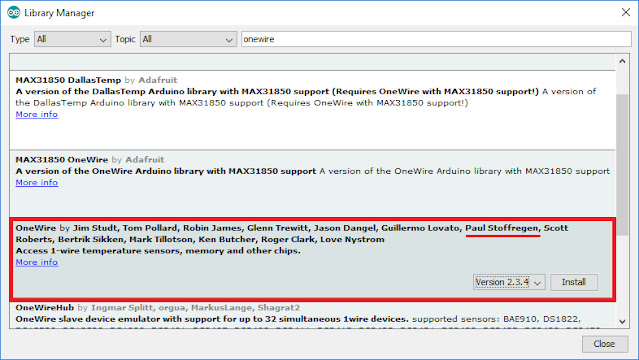Open More info link for MAX31850 DallasTemp
This screenshot has height=360, width=639.
point(37,115)
